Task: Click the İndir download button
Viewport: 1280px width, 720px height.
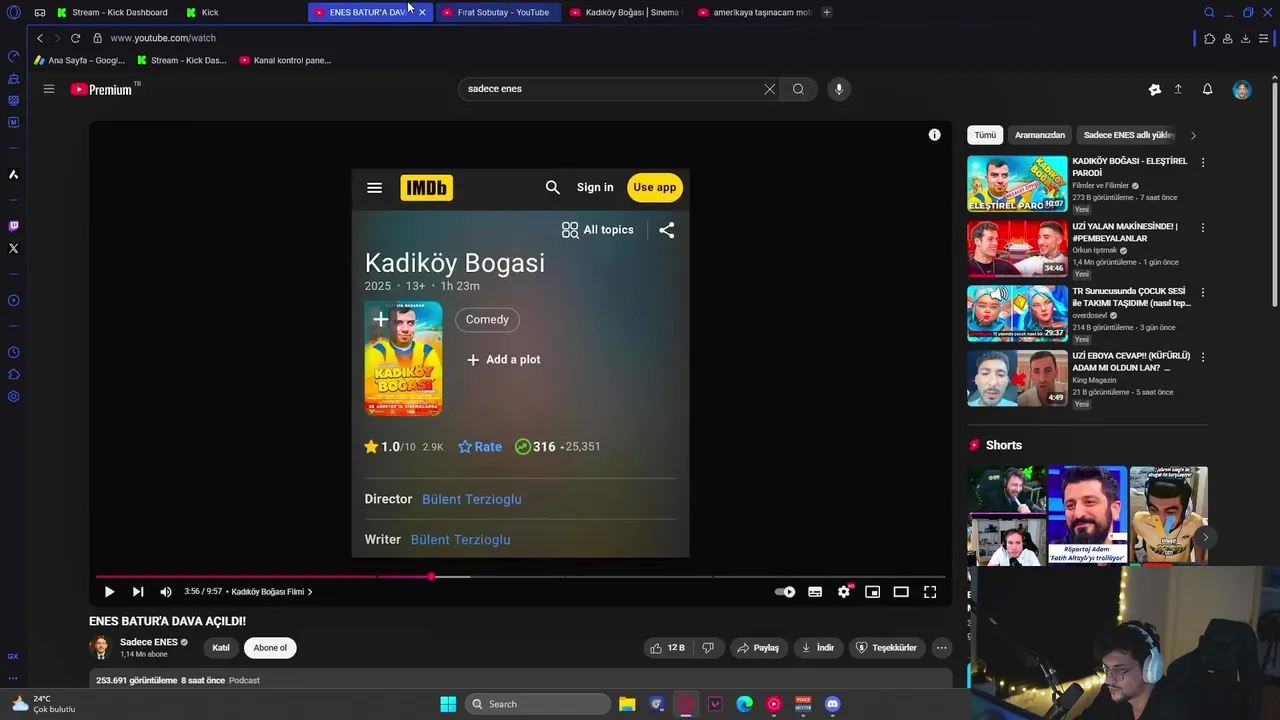Action: 817,648
